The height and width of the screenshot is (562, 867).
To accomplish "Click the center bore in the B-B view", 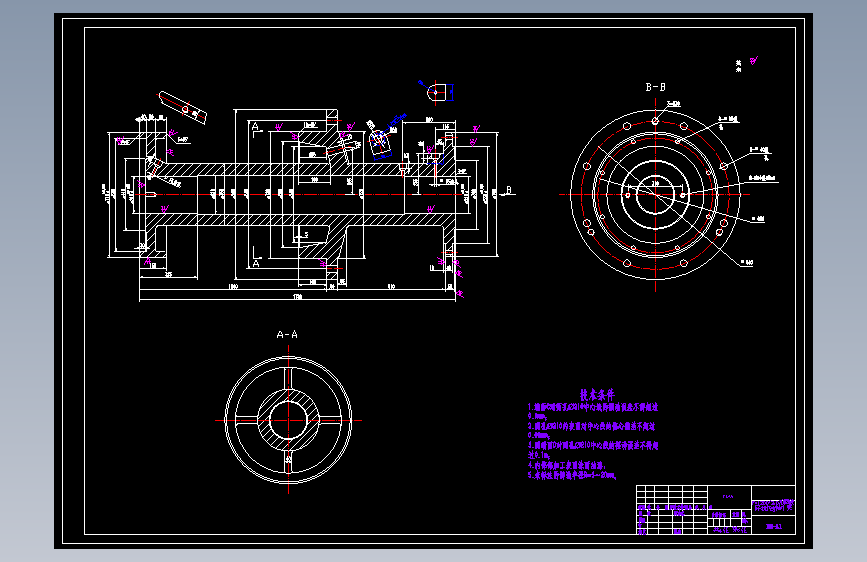I will tap(655, 195).
